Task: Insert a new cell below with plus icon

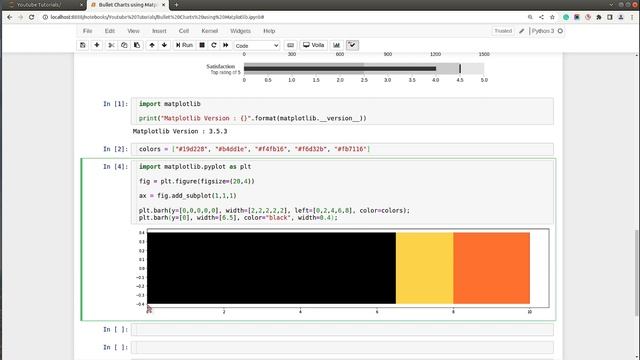Action: [97, 45]
